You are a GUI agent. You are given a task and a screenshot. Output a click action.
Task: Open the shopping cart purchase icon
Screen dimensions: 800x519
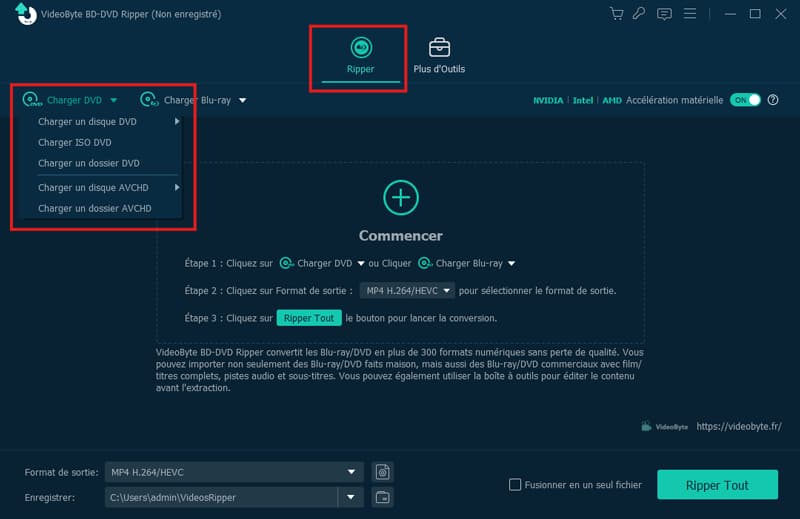tap(616, 14)
